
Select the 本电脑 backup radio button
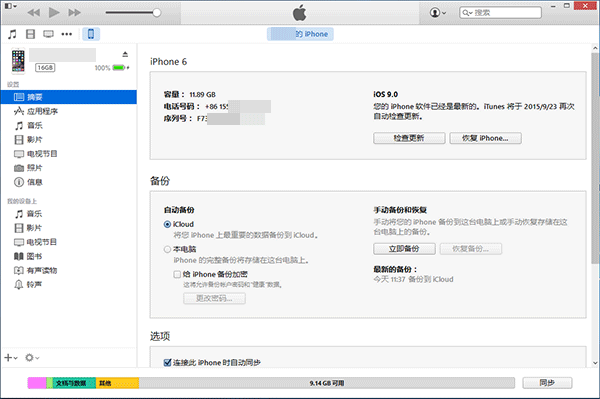[x=167, y=249]
